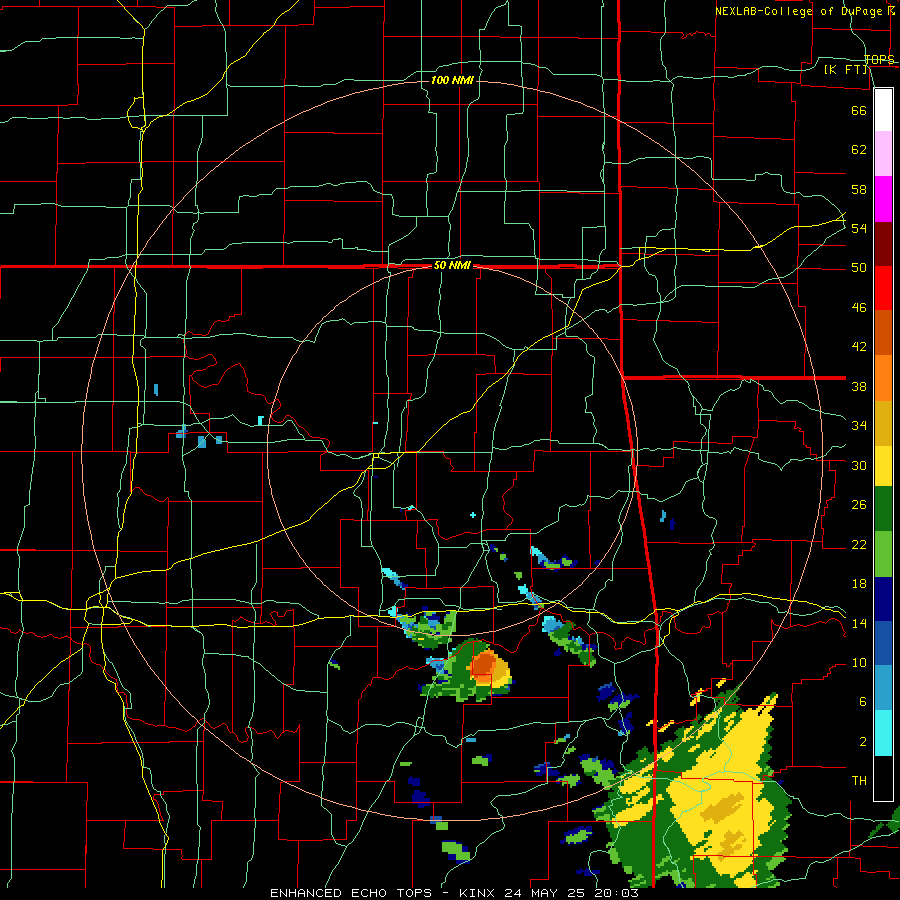Click the orange storm core echo
Viewport: 900px width, 900px height.
click(483, 666)
